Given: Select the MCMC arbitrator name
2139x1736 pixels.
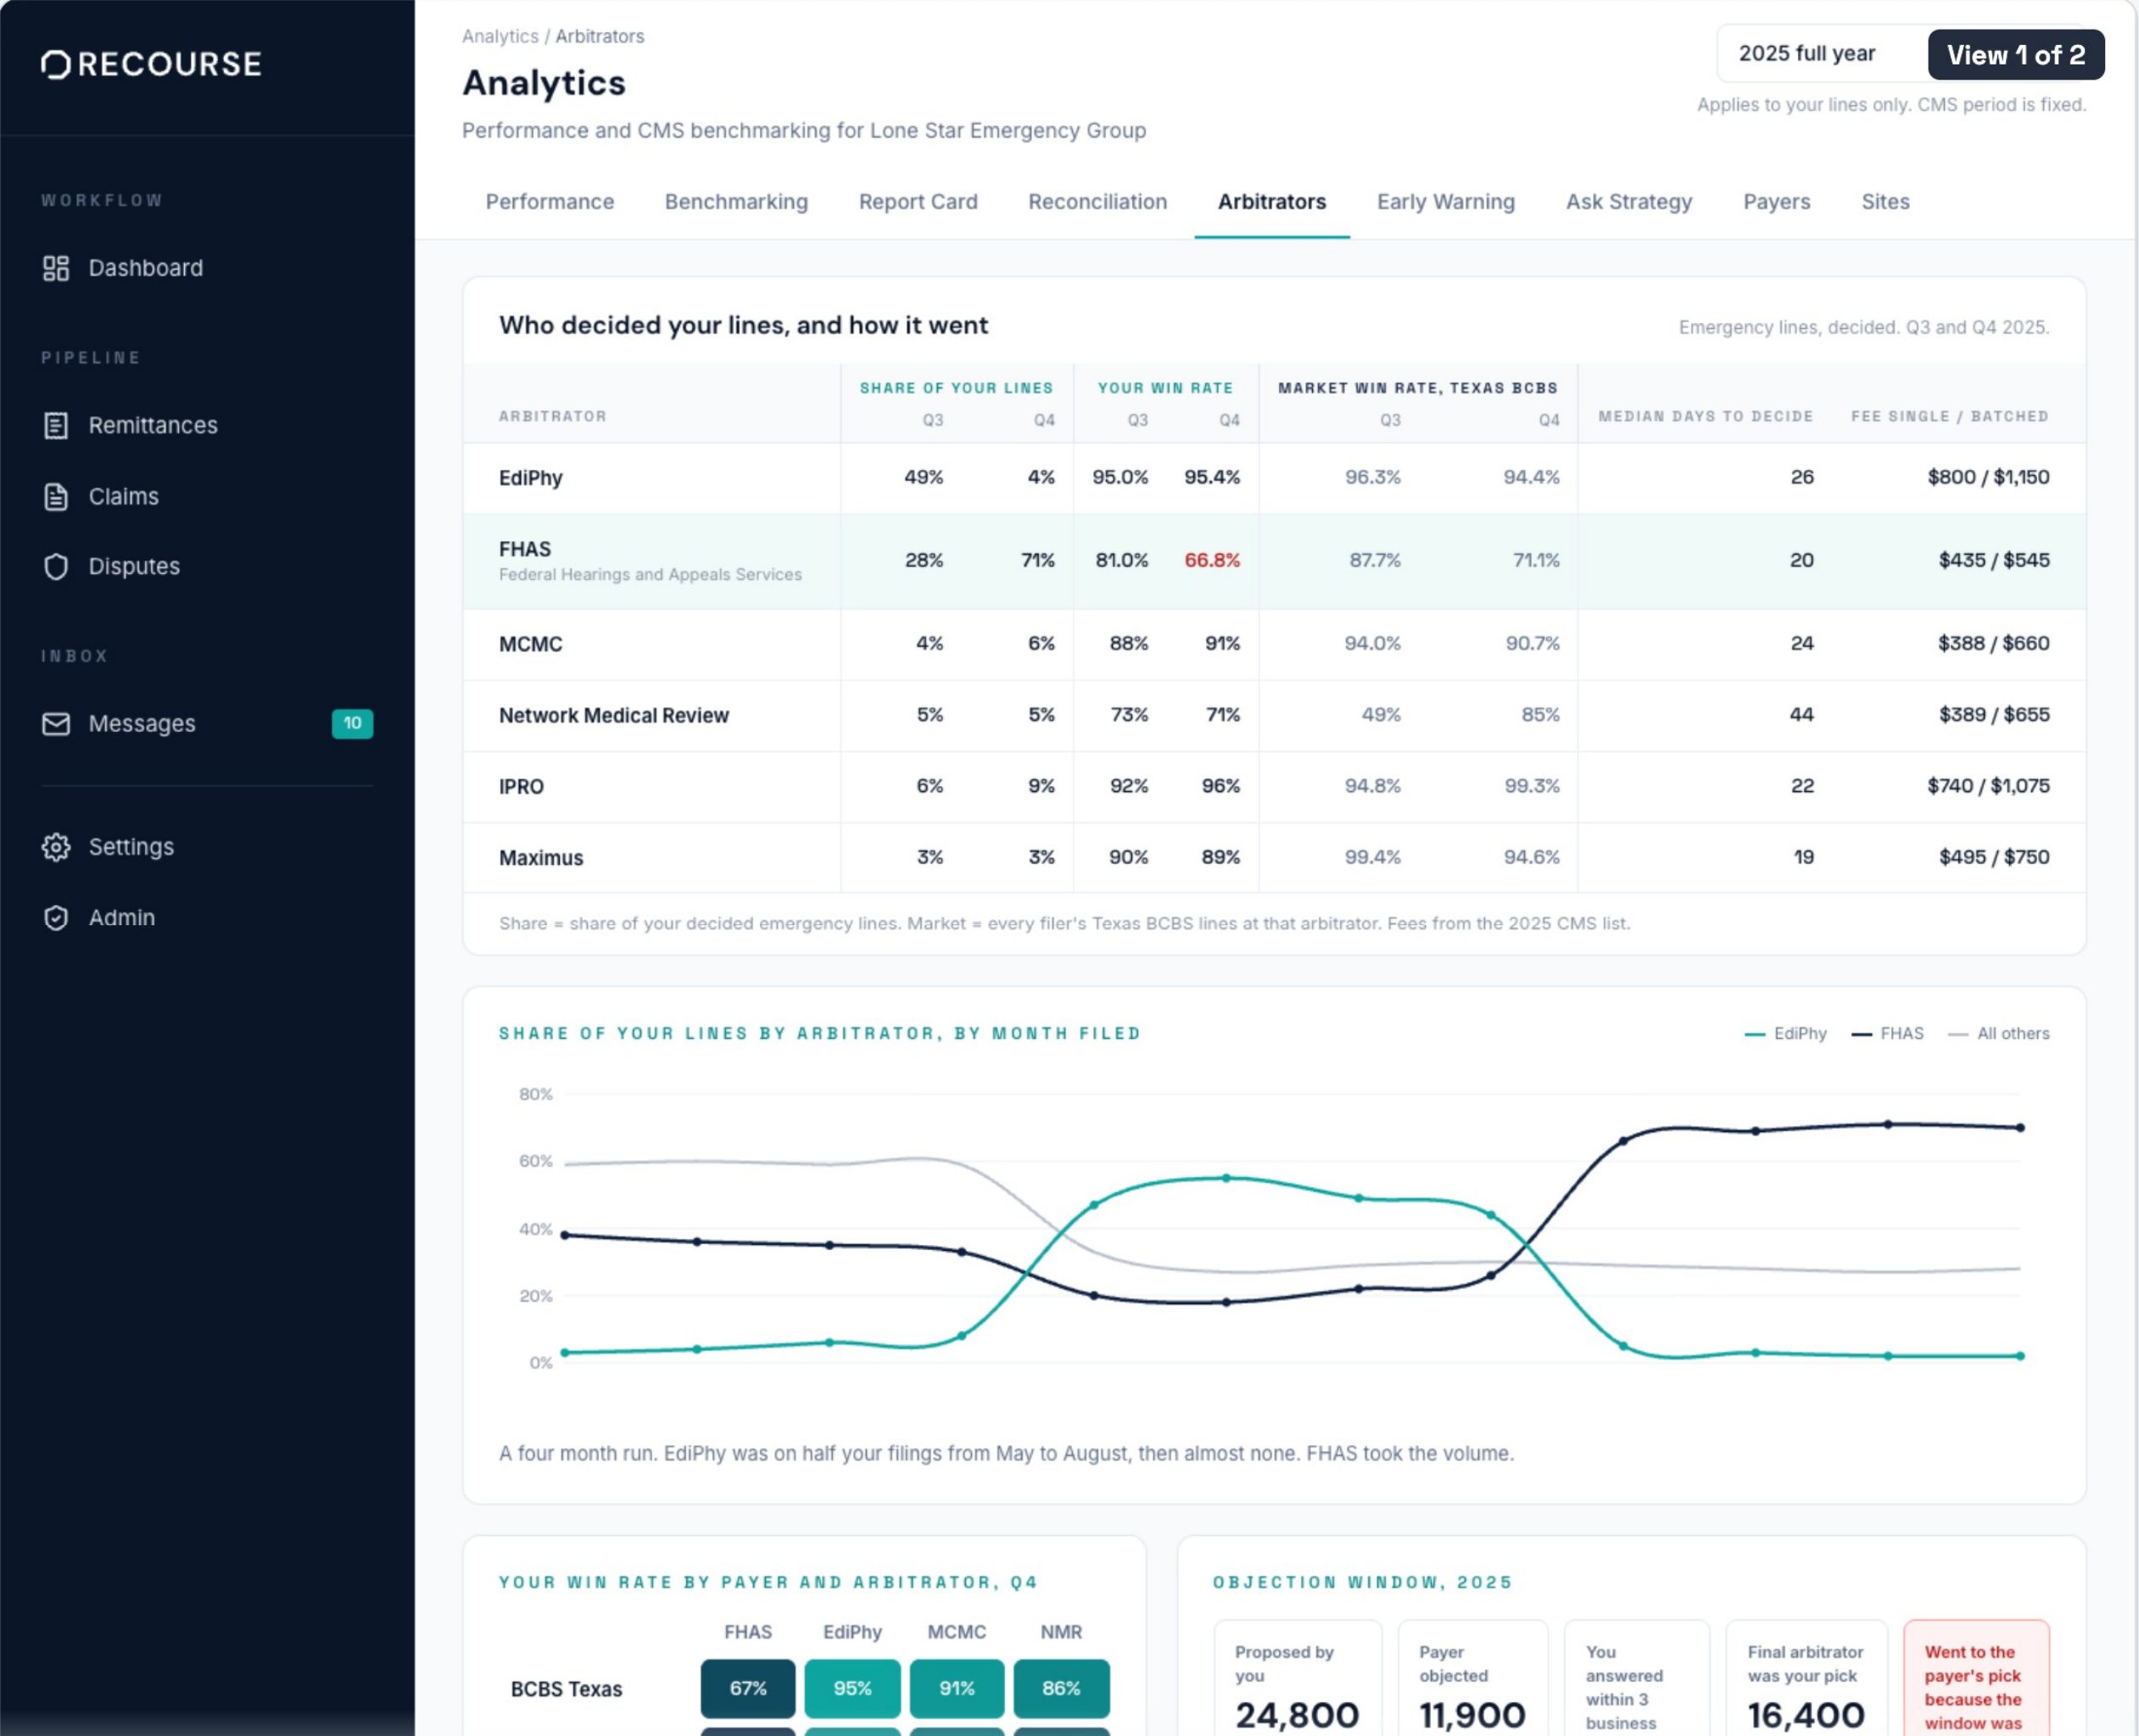Looking at the screenshot, I should tap(531, 644).
